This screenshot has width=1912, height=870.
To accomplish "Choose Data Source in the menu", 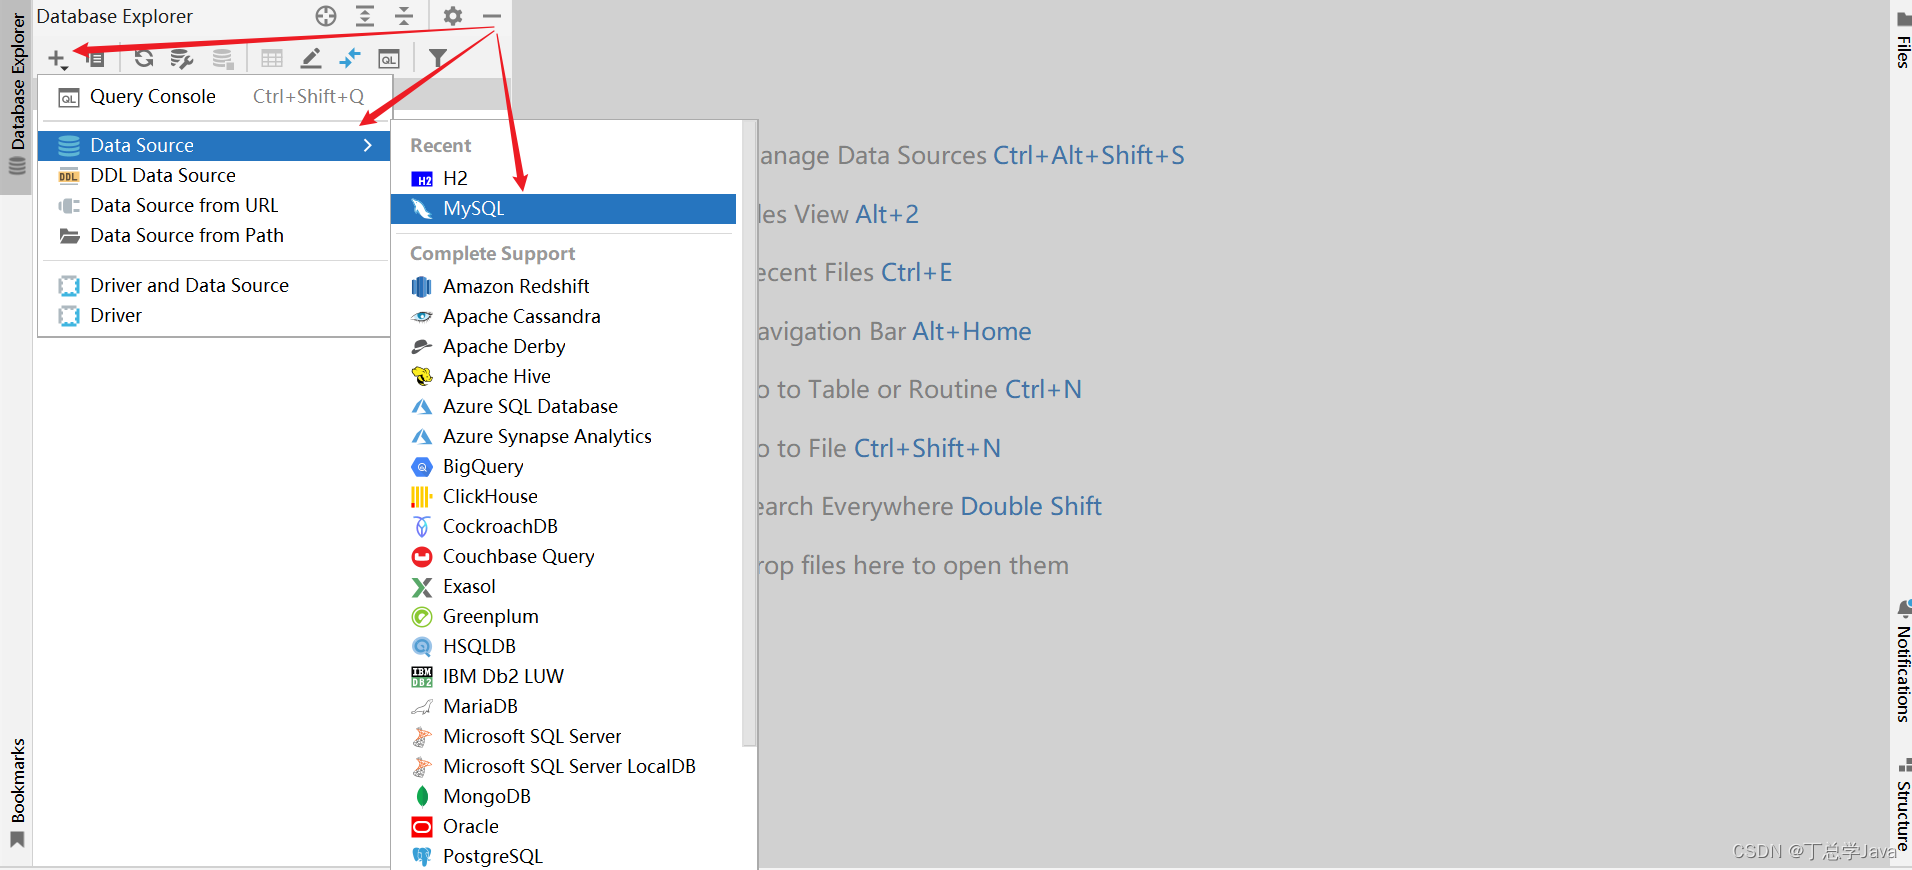I will tap(214, 146).
